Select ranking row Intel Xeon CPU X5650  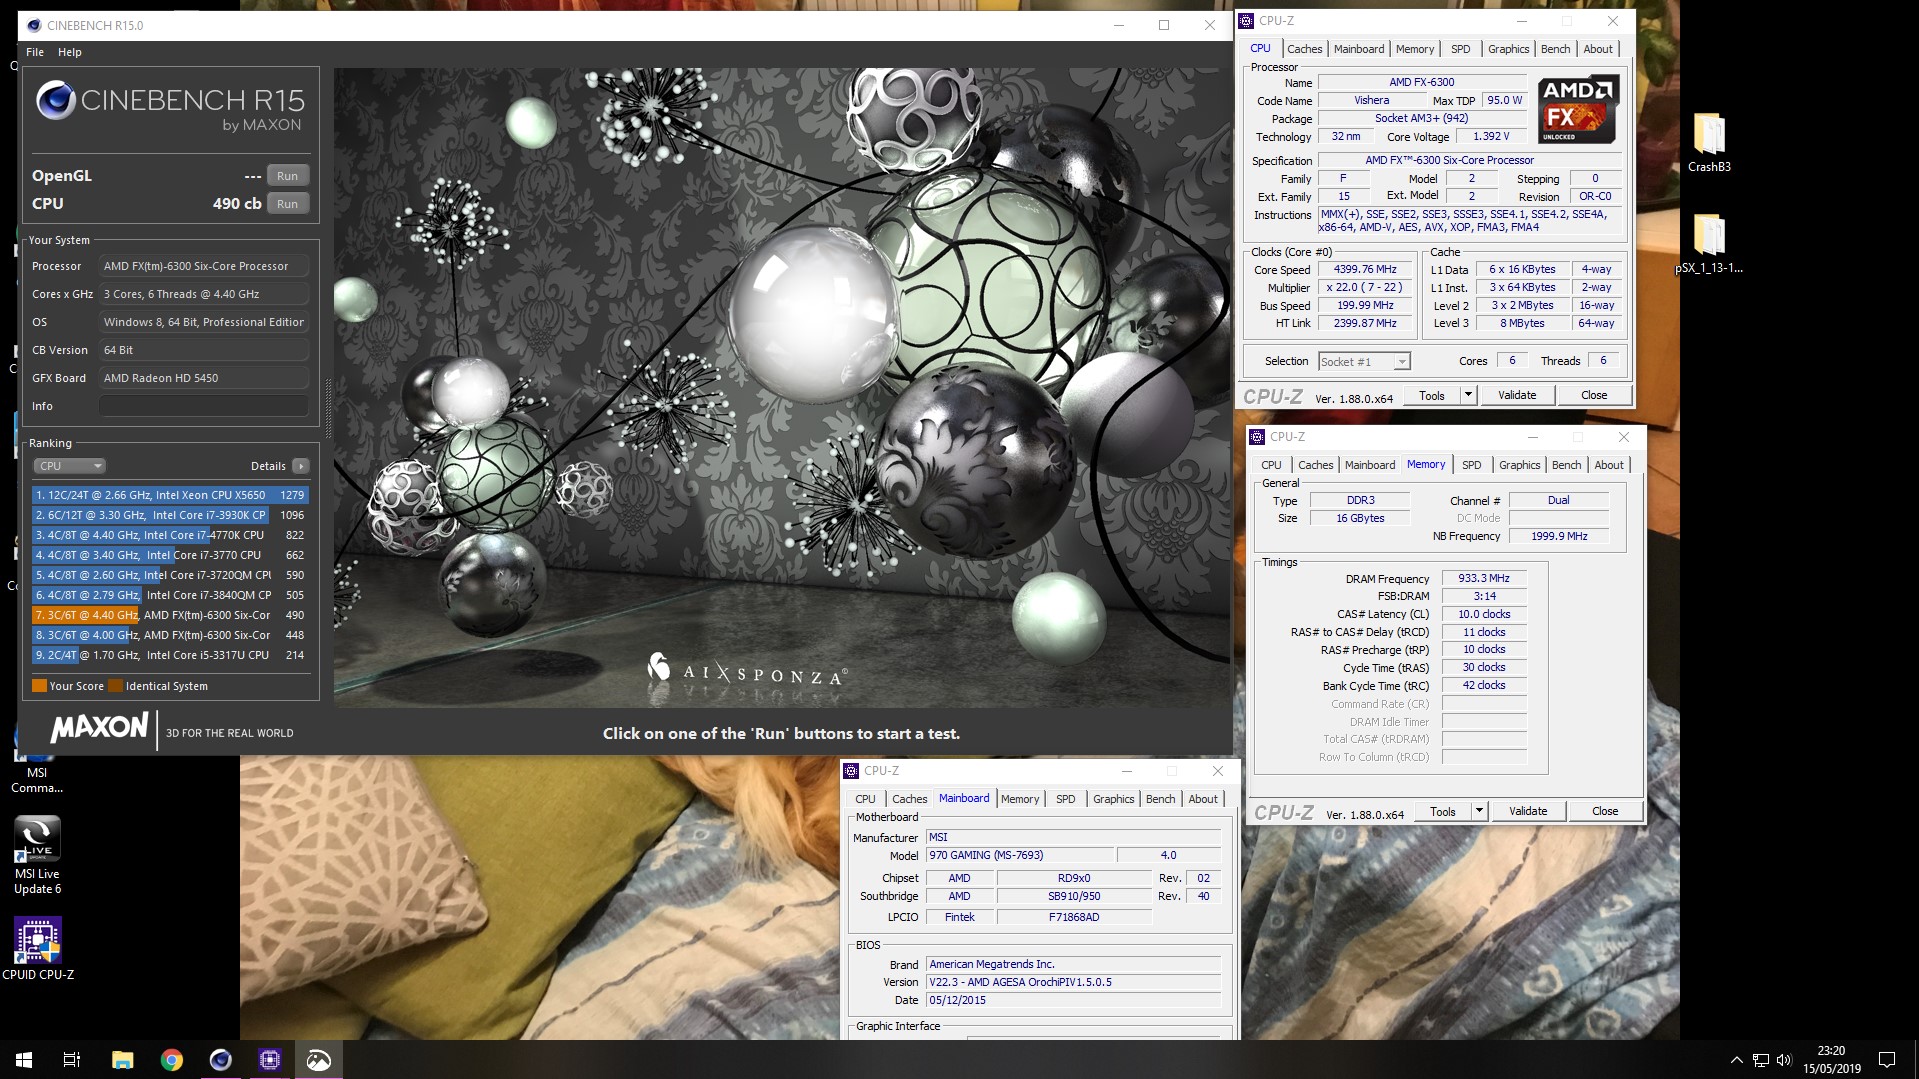169,495
